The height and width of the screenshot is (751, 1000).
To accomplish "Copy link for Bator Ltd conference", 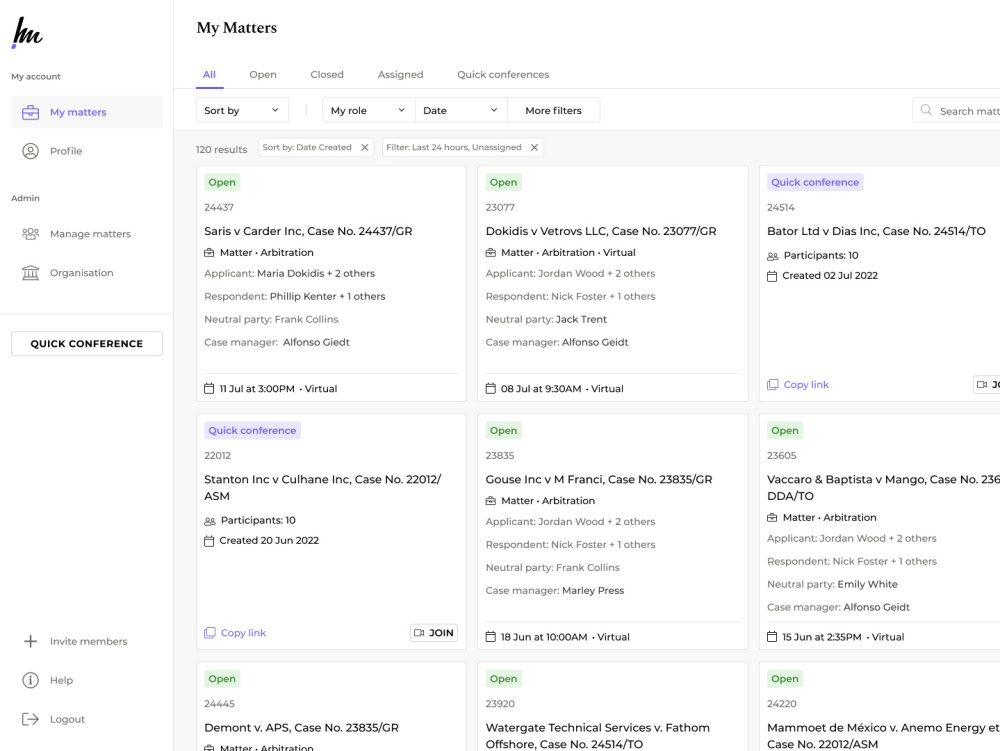I will point(798,384).
